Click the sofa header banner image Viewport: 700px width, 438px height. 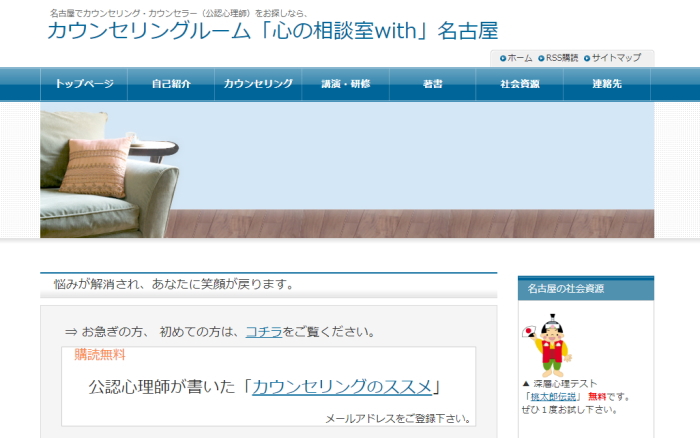pos(347,170)
